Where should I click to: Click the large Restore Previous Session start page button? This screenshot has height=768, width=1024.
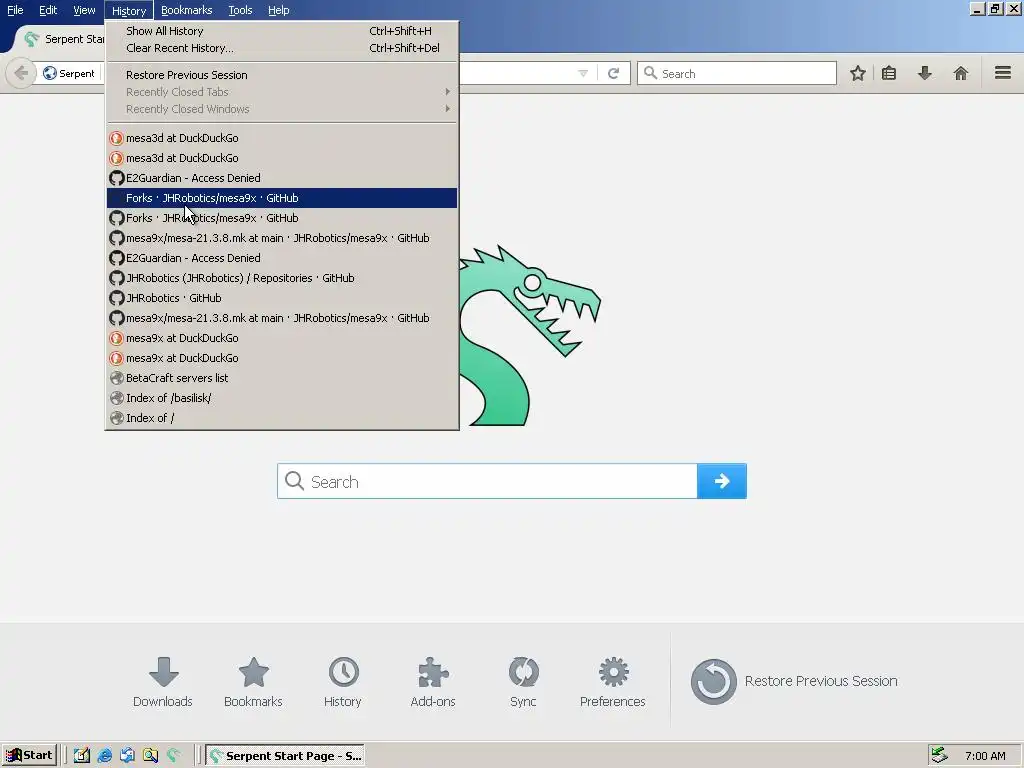tap(794, 681)
